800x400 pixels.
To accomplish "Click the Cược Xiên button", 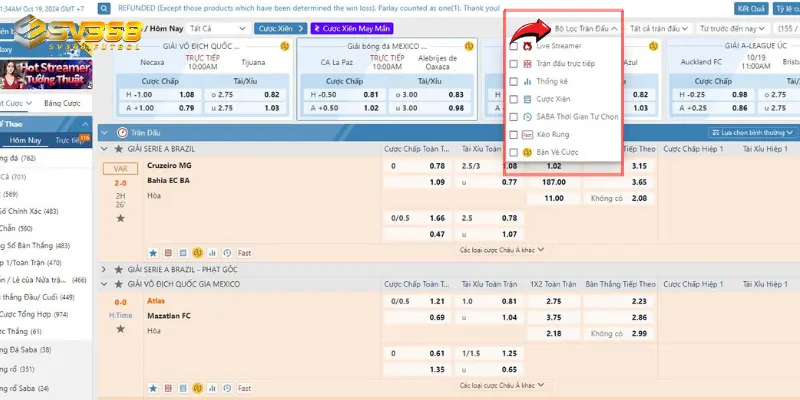I will coord(280,30).
